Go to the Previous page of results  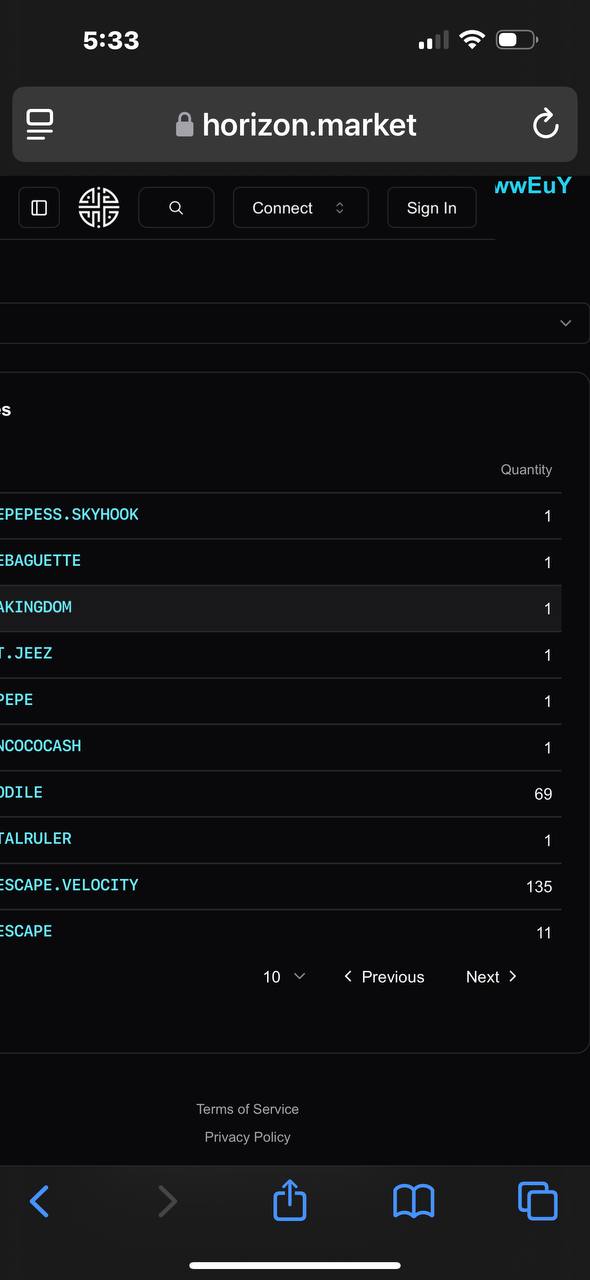[384, 977]
